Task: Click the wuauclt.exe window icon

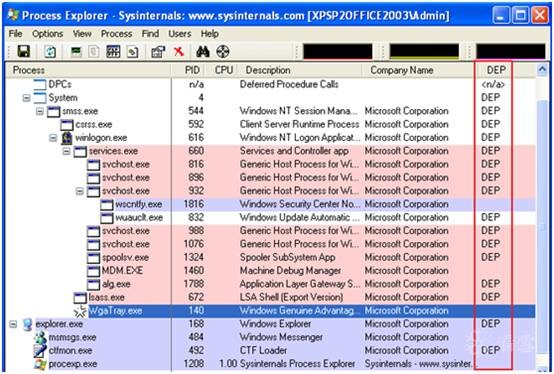Action: [x=107, y=218]
